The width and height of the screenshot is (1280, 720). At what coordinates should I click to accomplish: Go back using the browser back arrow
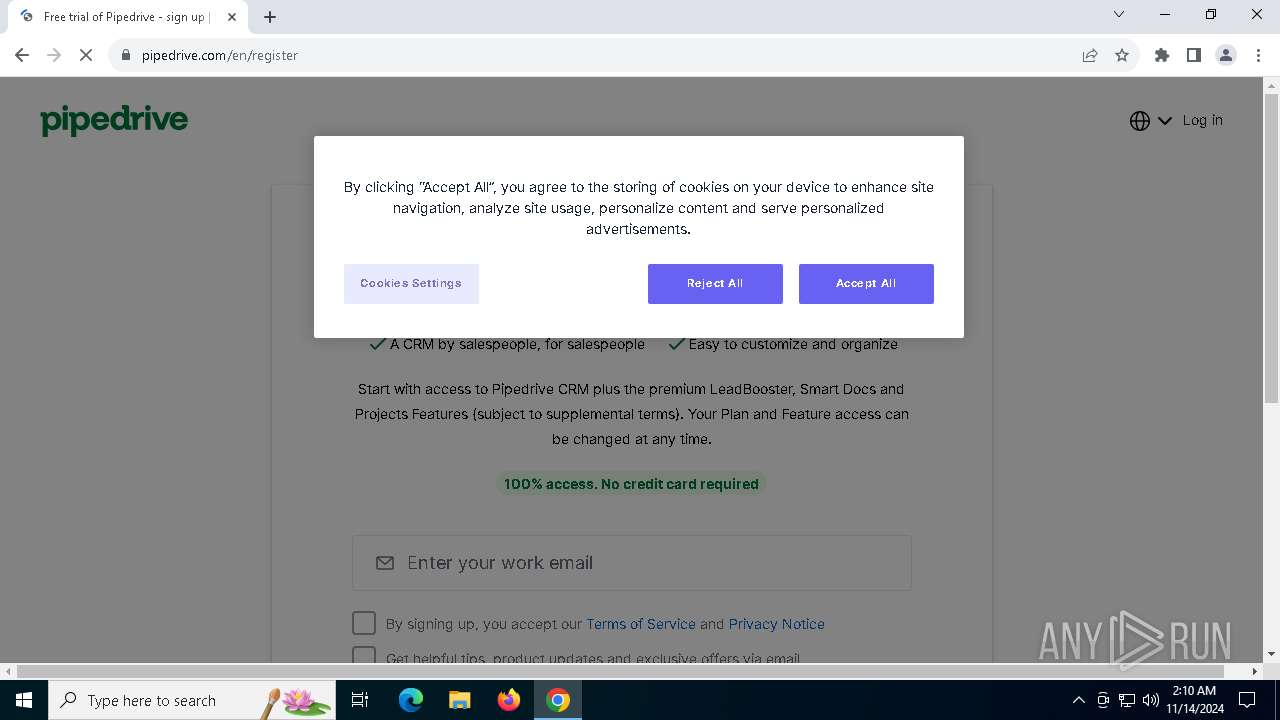(22, 55)
